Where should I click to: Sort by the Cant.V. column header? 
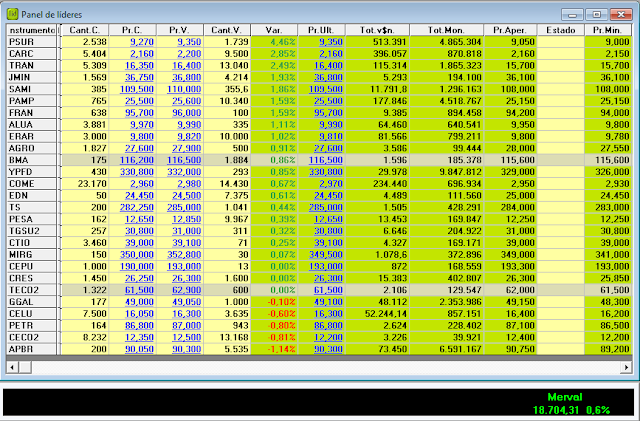tap(227, 30)
